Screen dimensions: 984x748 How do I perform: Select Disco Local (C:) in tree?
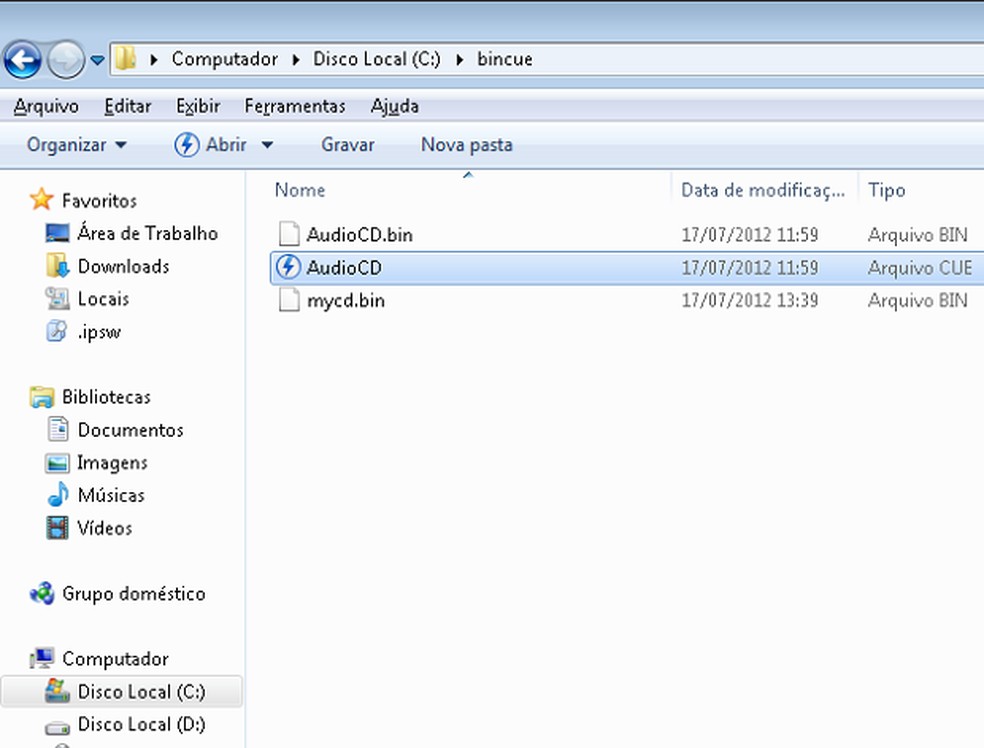coord(141,692)
